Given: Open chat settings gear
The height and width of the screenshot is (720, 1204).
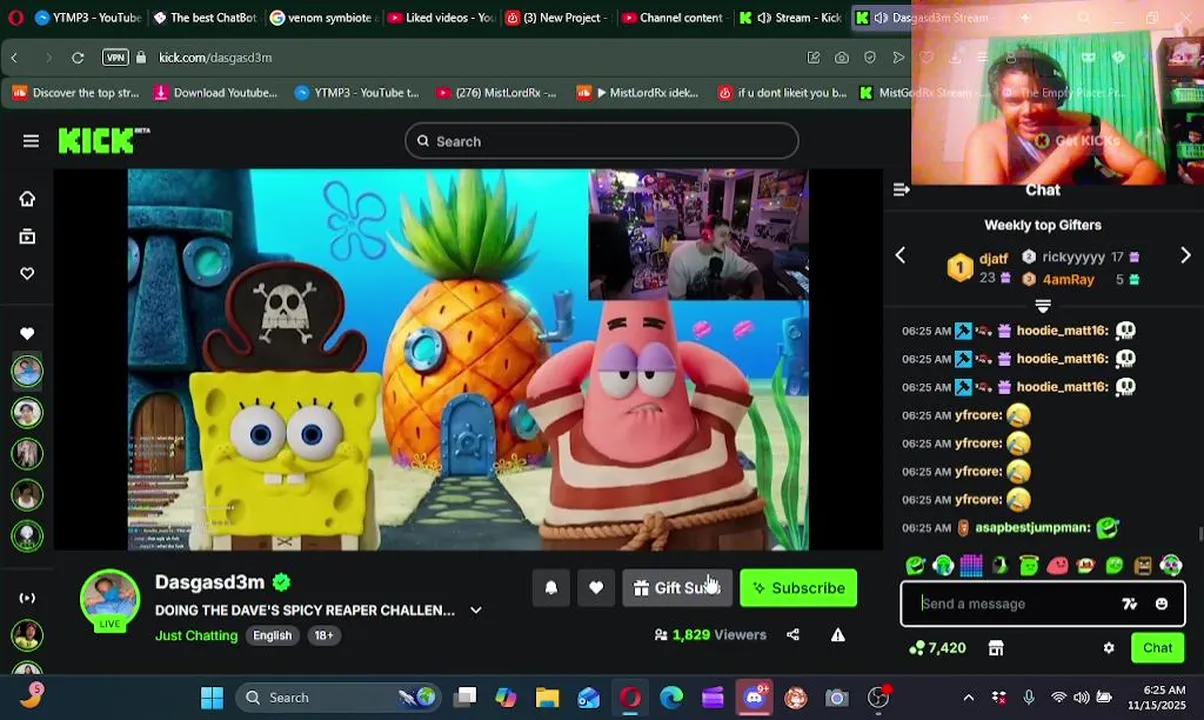Looking at the screenshot, I should coord(1109,648).
